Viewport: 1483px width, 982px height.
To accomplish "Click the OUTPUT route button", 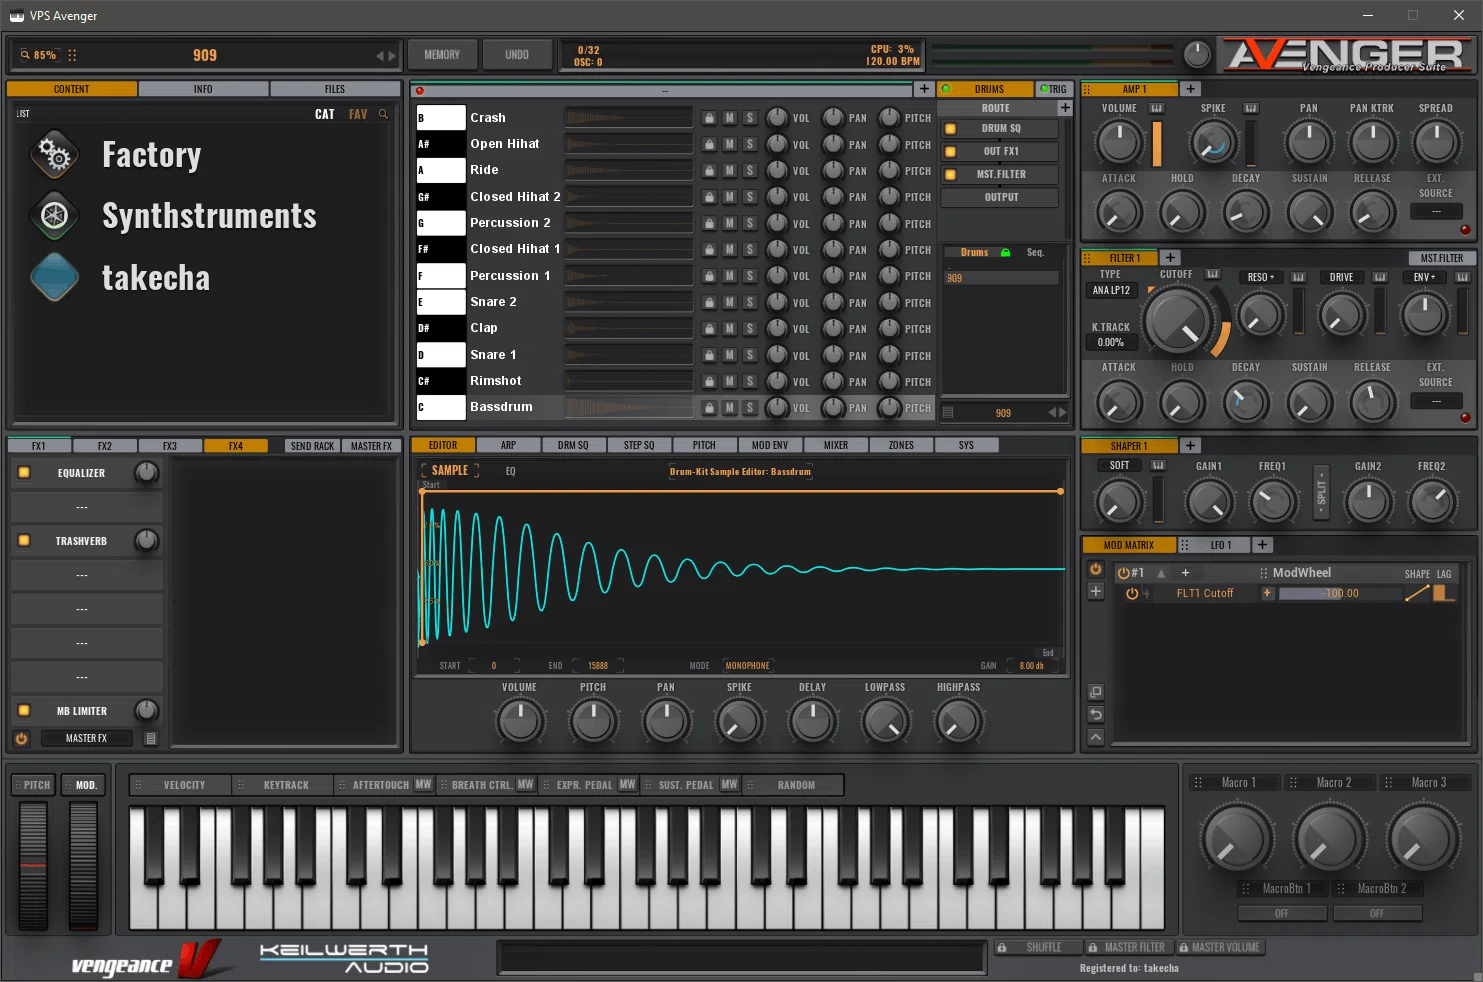I will click(x=1001, y=197).
